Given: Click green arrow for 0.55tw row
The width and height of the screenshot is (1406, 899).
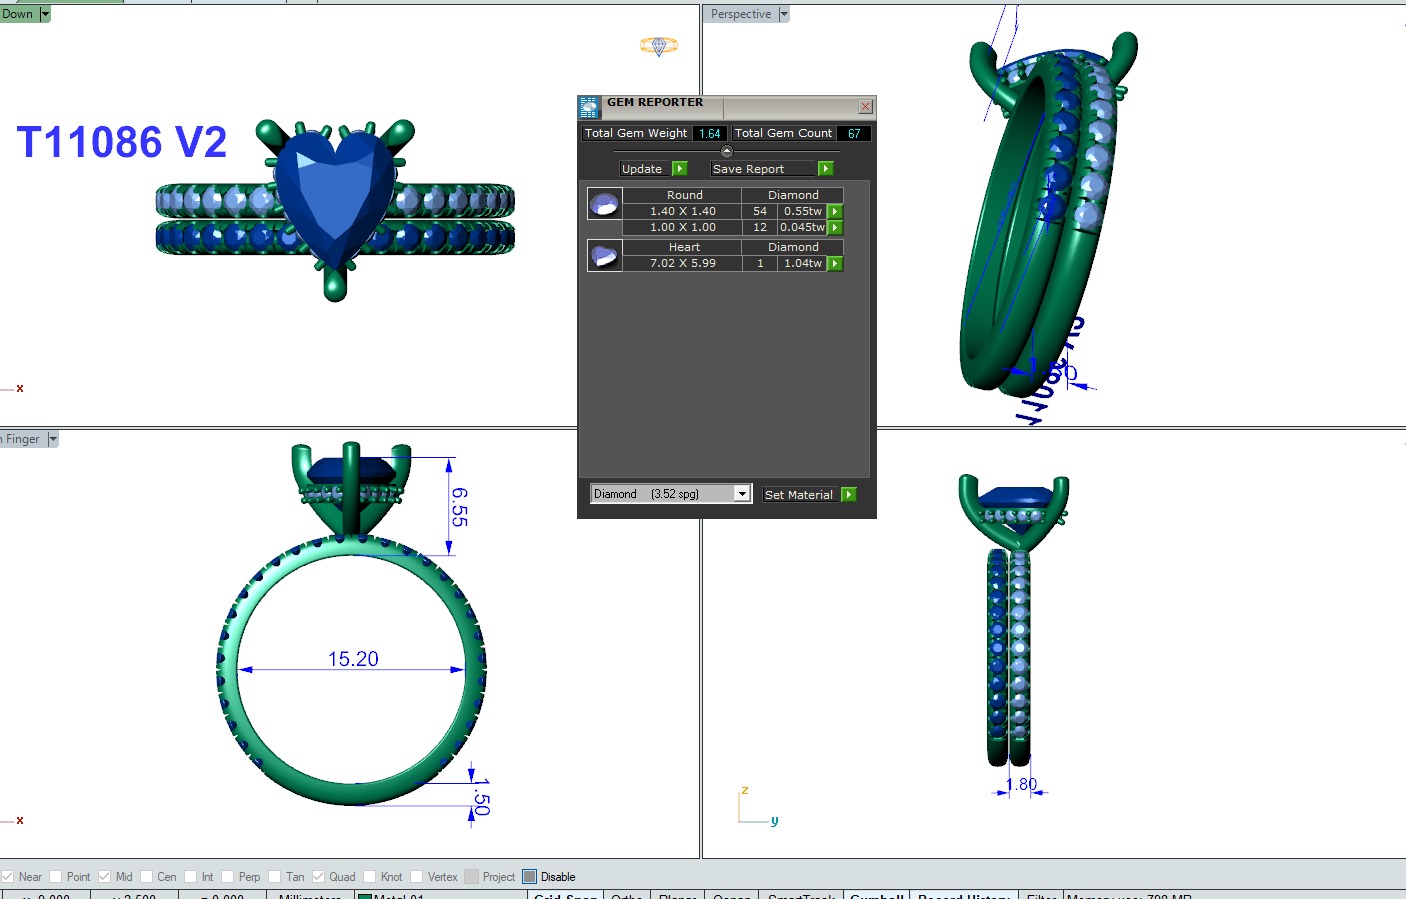Looking at the screenshot, I should [x=835, y=212].
